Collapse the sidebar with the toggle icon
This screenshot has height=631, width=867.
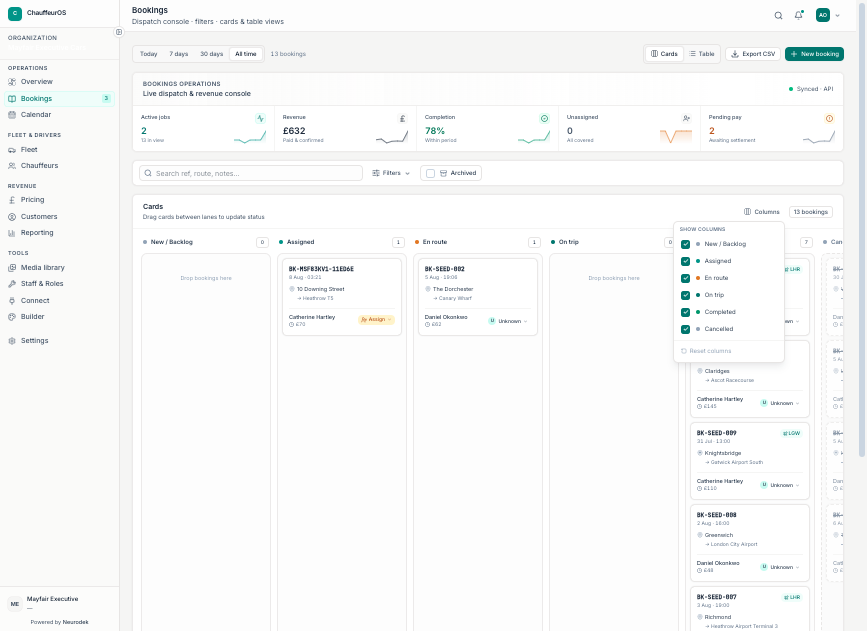(x=118, y=32)
